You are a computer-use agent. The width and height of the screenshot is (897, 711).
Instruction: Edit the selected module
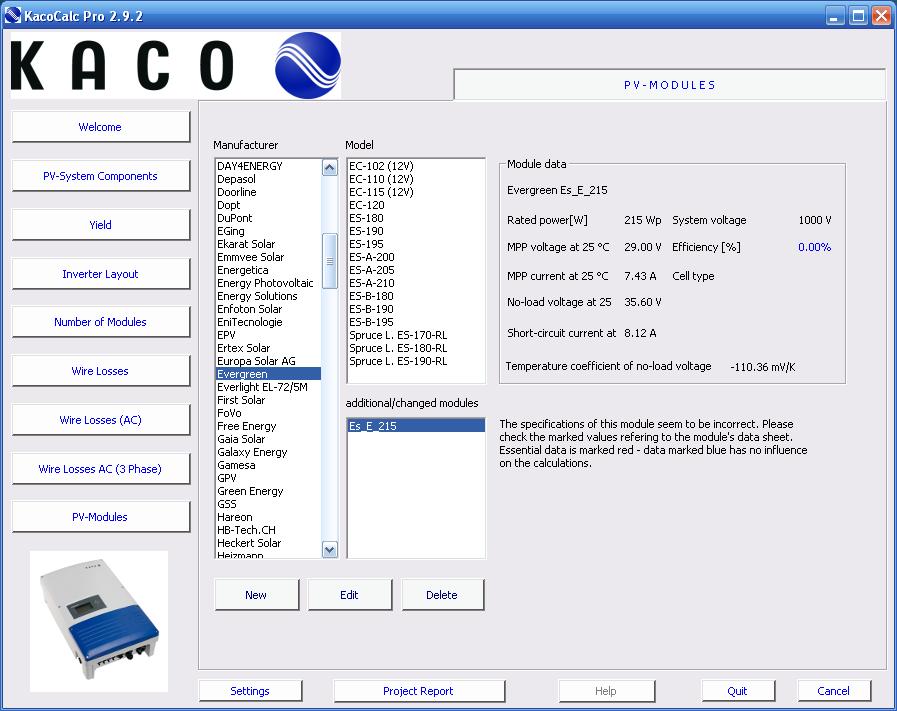pos(350,595)
